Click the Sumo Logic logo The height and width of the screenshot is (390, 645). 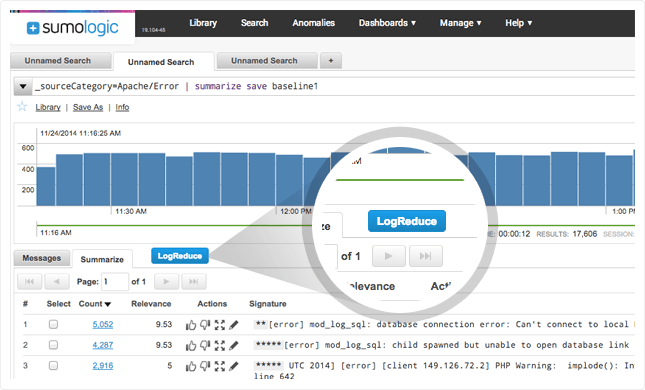pos(72,28)
